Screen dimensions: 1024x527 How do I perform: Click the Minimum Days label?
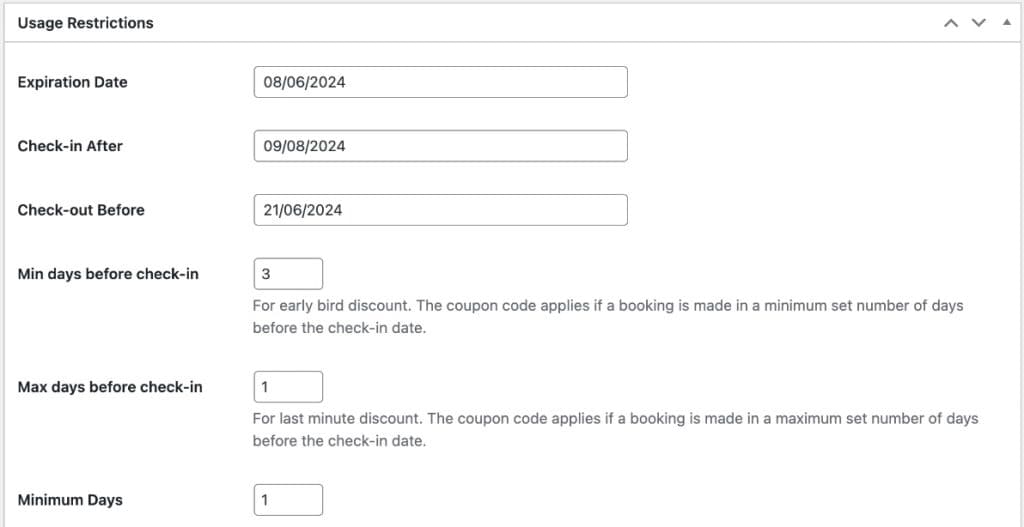70,500
